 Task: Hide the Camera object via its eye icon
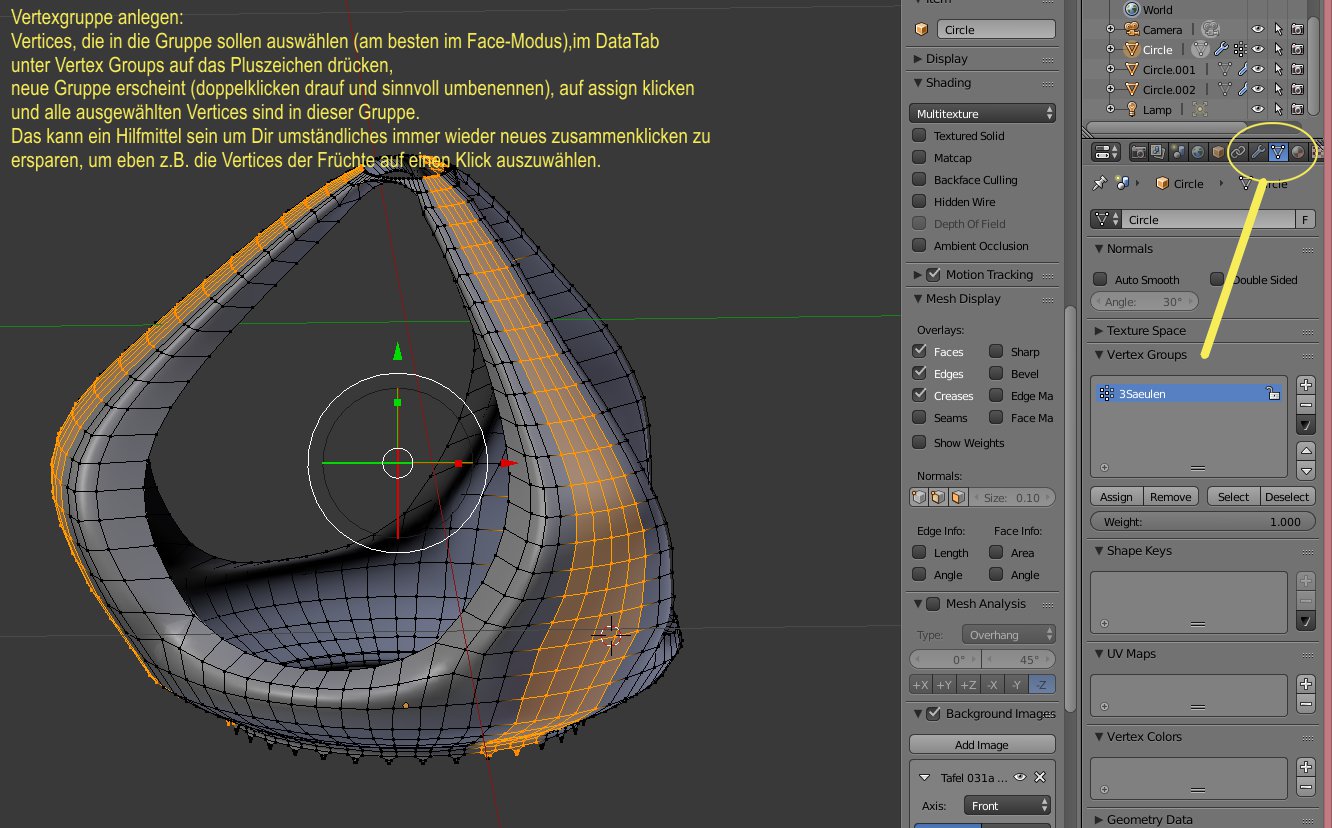pos(1258,30)
